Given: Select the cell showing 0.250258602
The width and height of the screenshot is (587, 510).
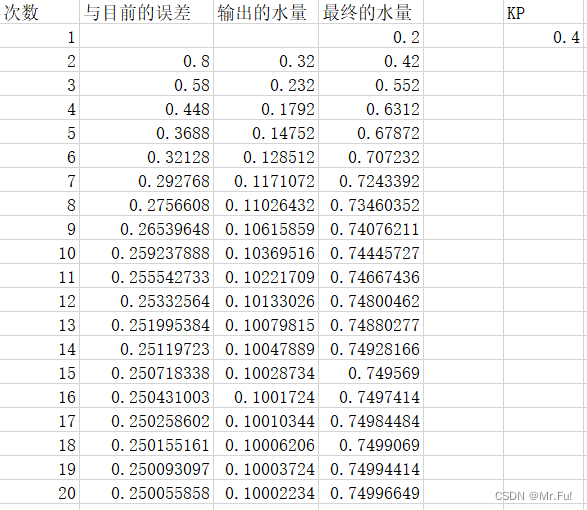Looking at the screenshot, I should (x=146, y=419).
